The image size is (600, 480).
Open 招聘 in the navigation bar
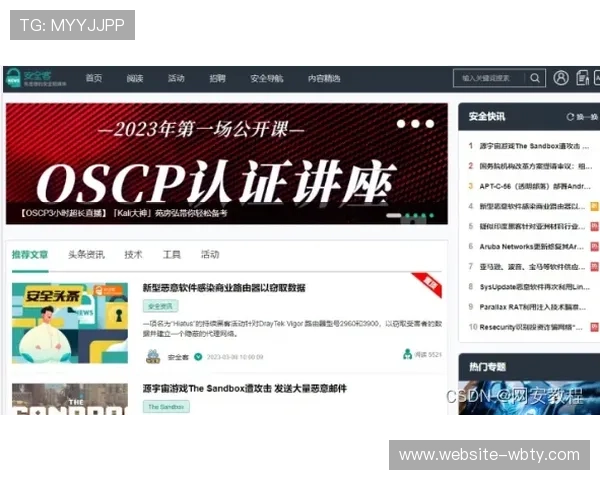coord(217,78)
